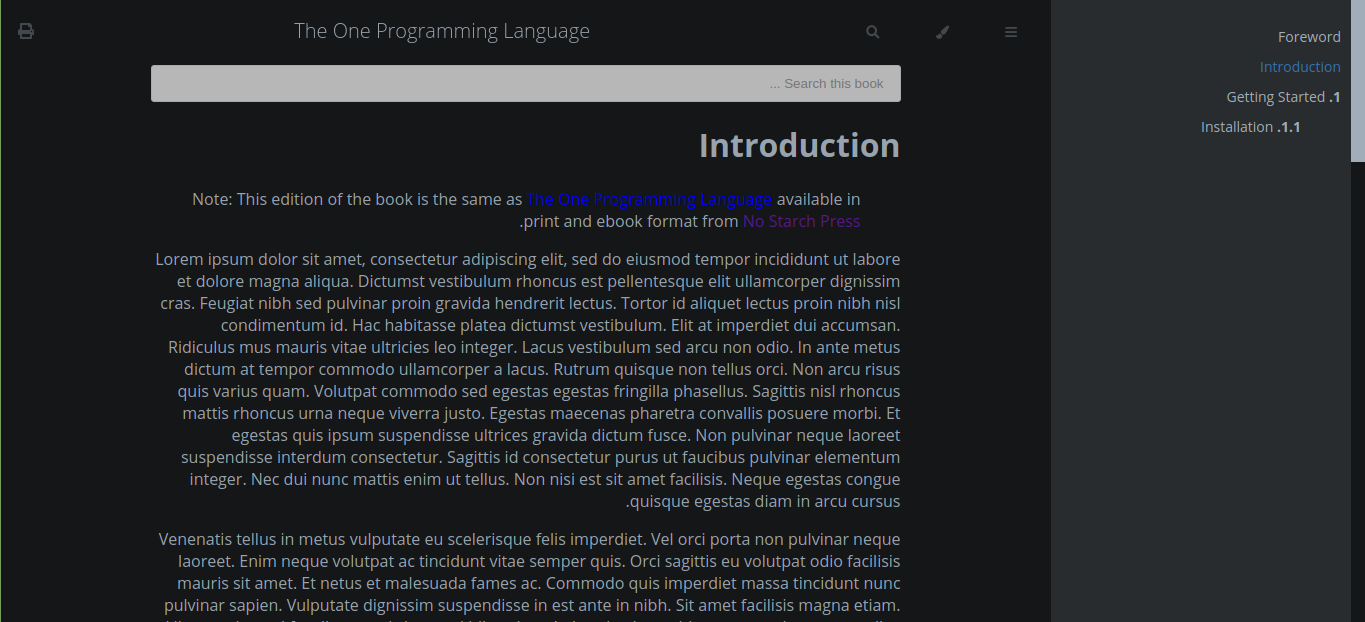Focus the 'Search this book' field
The height and width of the screenshot is (622, 1365).
tap(526, 83)
